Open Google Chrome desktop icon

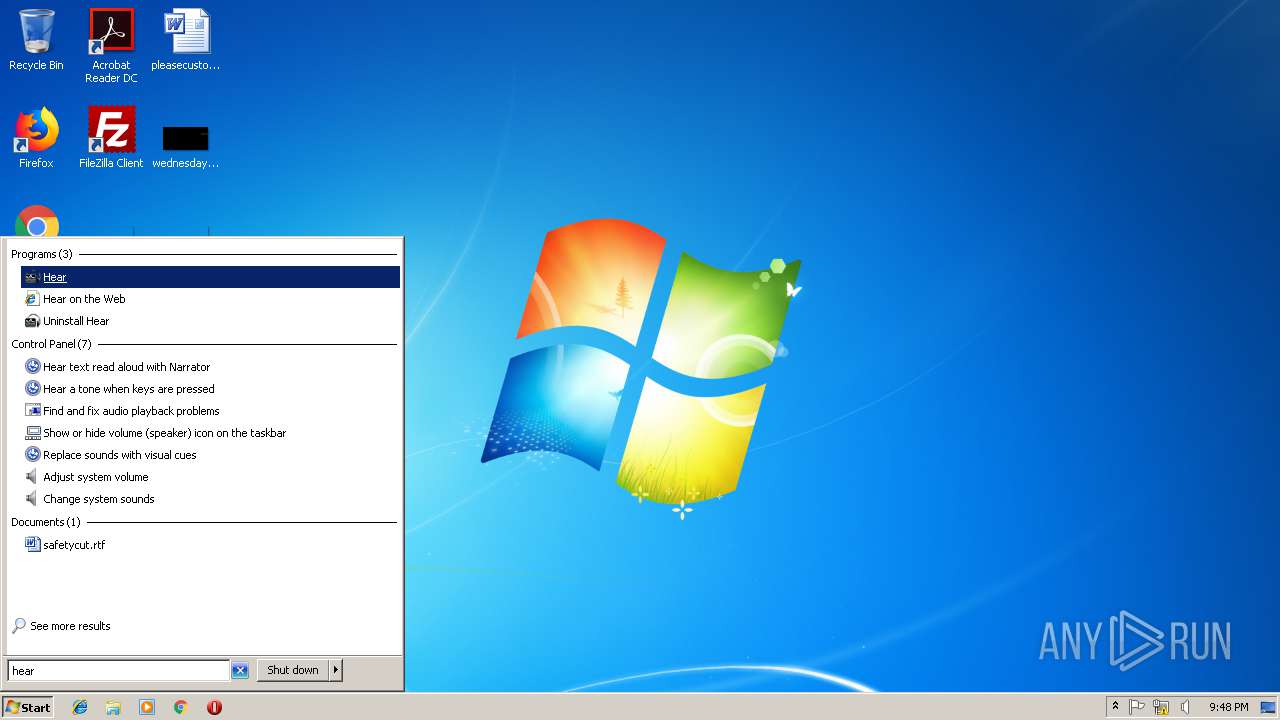36,222
